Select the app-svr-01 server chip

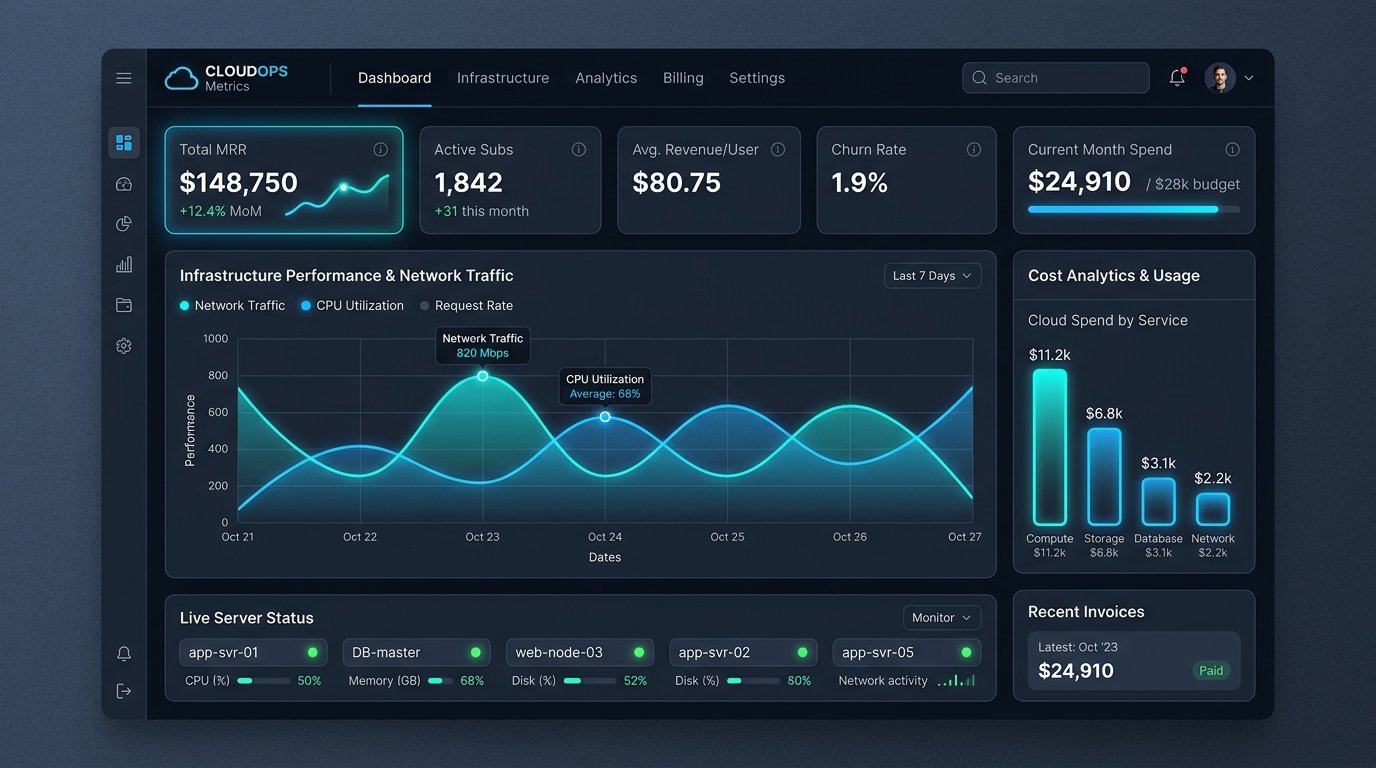tap(253, 652)
